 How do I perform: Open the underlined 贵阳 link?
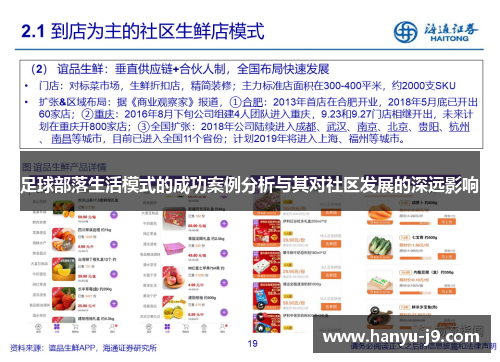point(429,127)
